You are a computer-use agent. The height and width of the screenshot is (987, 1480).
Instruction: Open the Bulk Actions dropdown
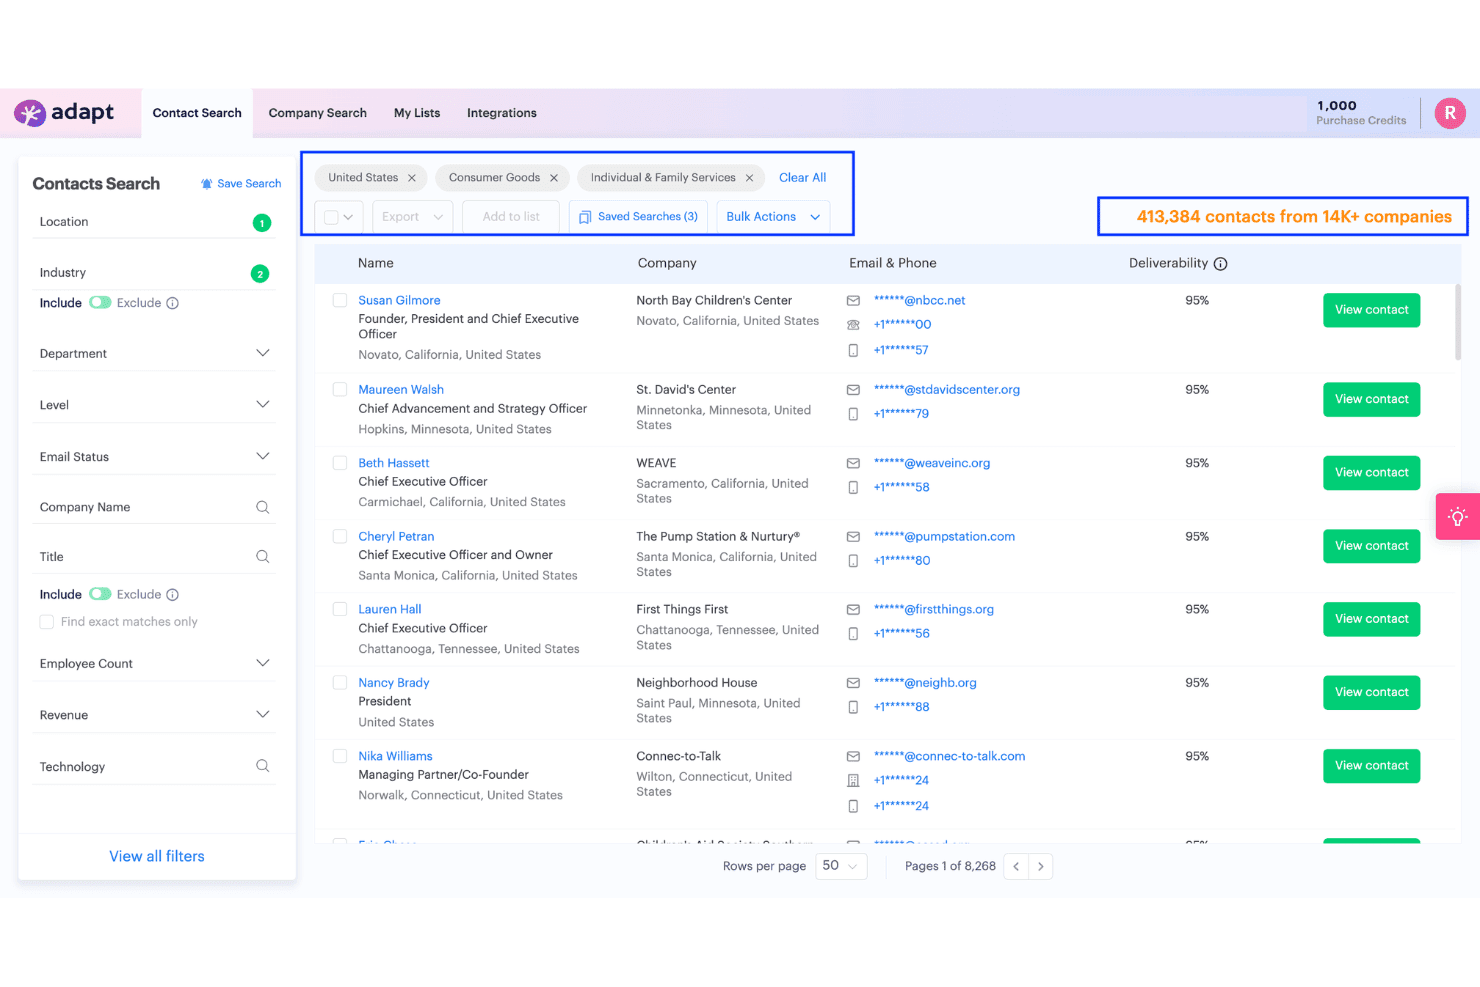click(773, 217)
